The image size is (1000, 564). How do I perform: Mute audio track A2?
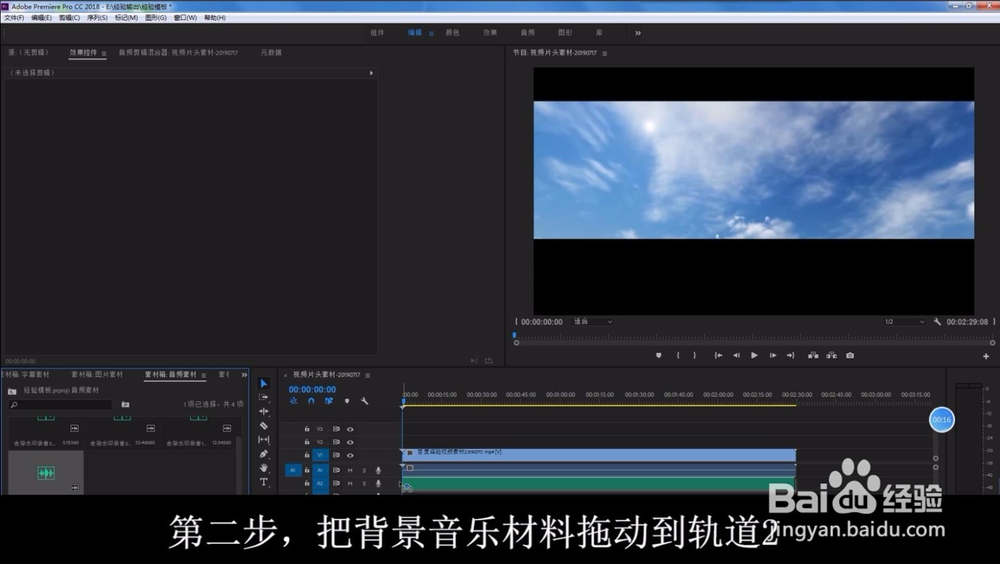pyautogui.click(x=350, y=484)
